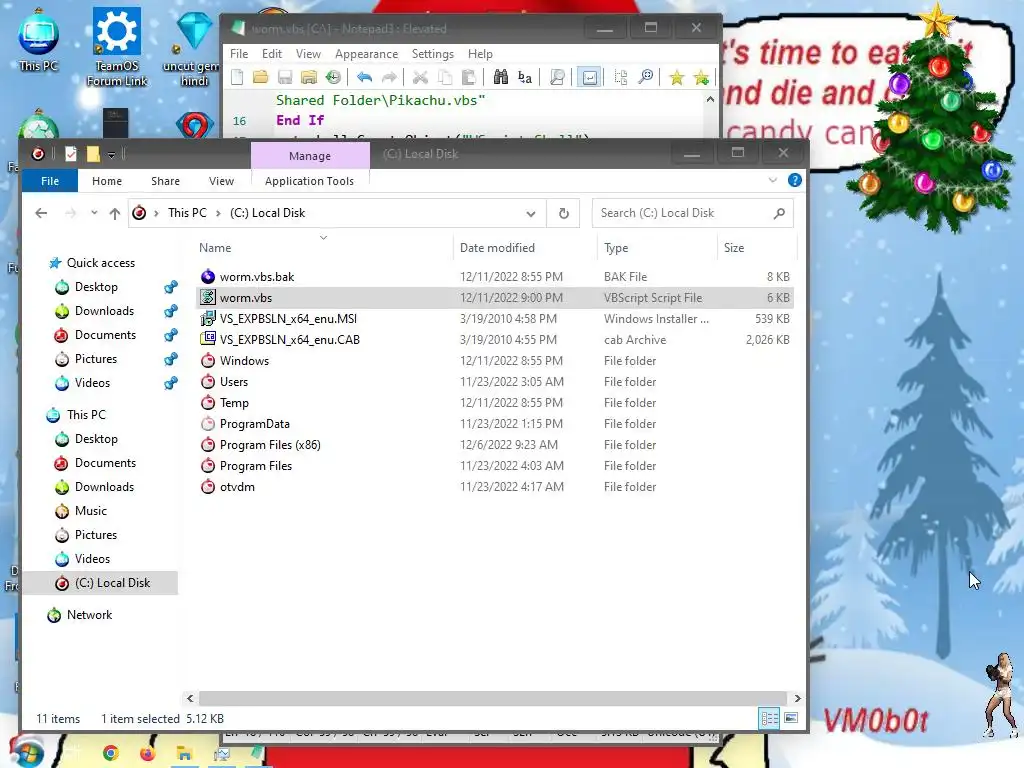This screenshot has width=1024, height=768.
Task: Click Replace icon in Notepad3 toolbar
Action: coord(524,78)
